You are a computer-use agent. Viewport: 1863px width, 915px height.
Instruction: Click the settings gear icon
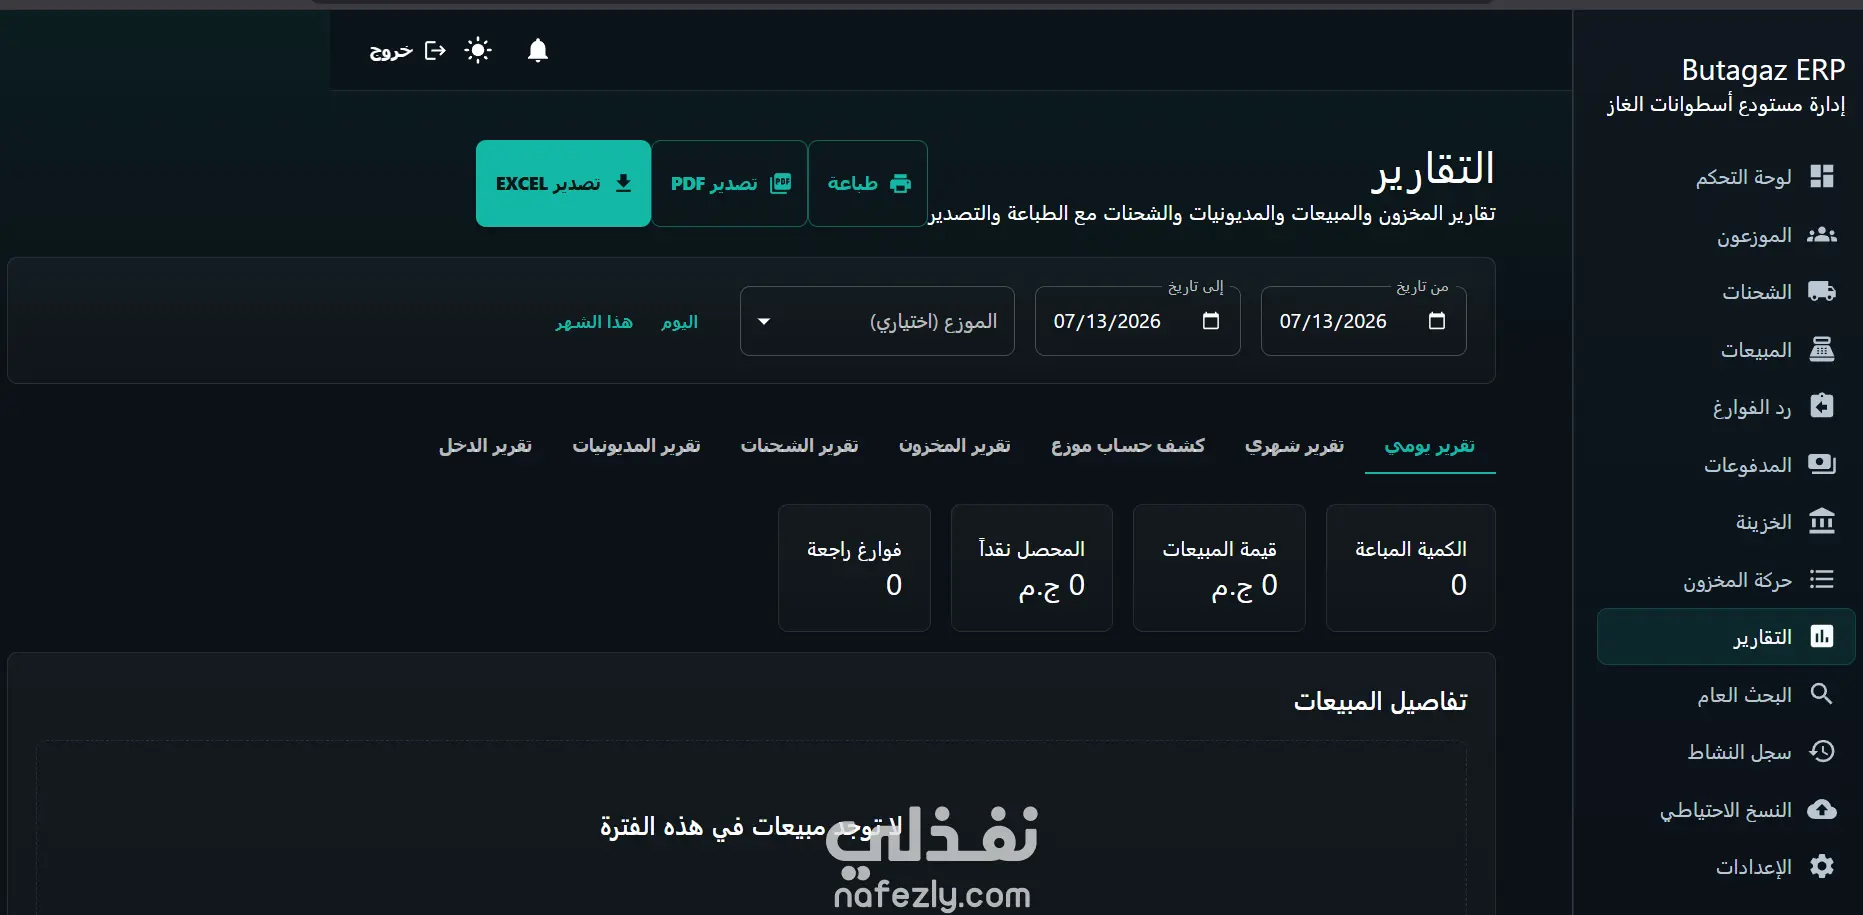[x=1822, y=867]
